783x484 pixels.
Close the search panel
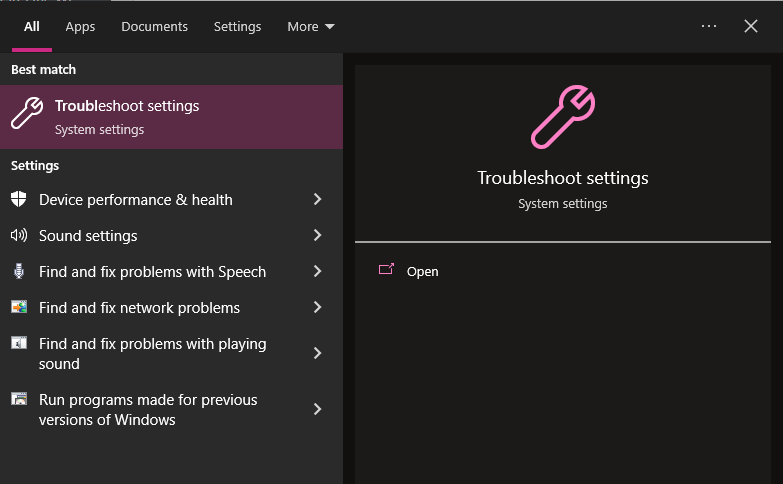751,26
